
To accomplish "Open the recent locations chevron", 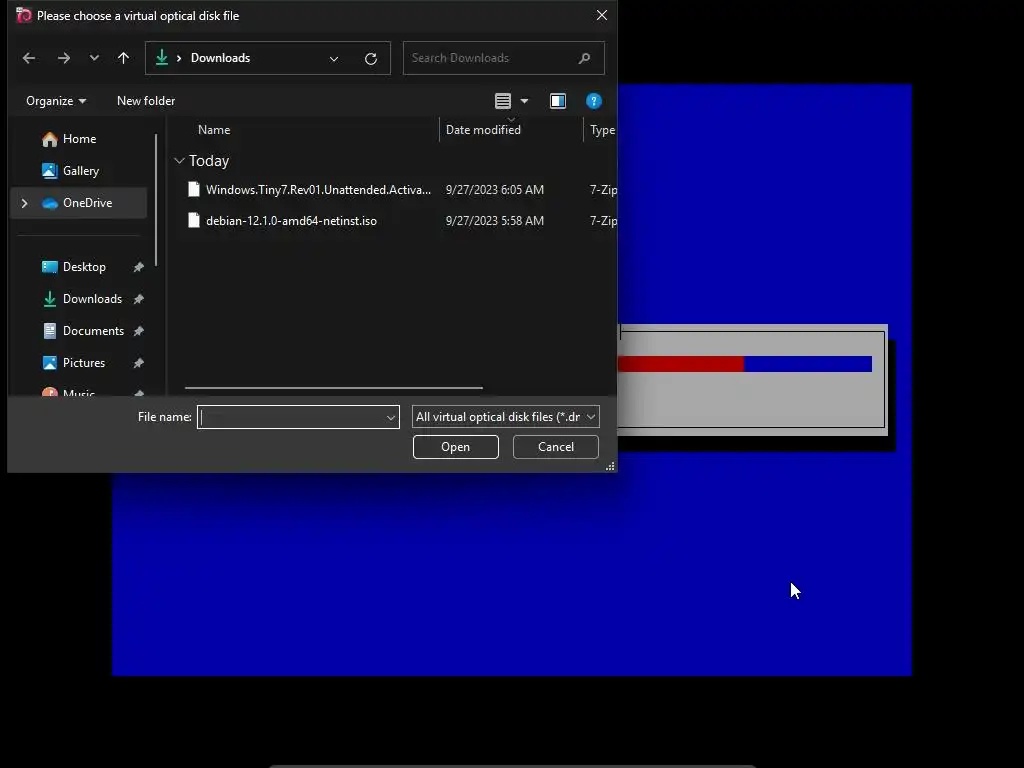I will click(x=94, y=58).
